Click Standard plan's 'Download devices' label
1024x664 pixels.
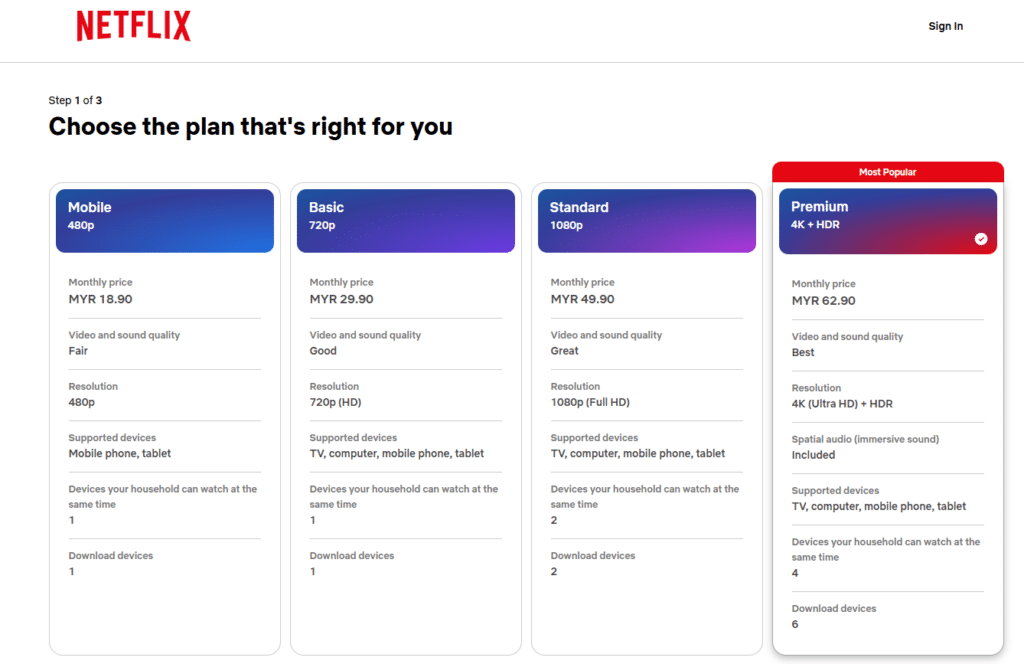tap(593, 555)
